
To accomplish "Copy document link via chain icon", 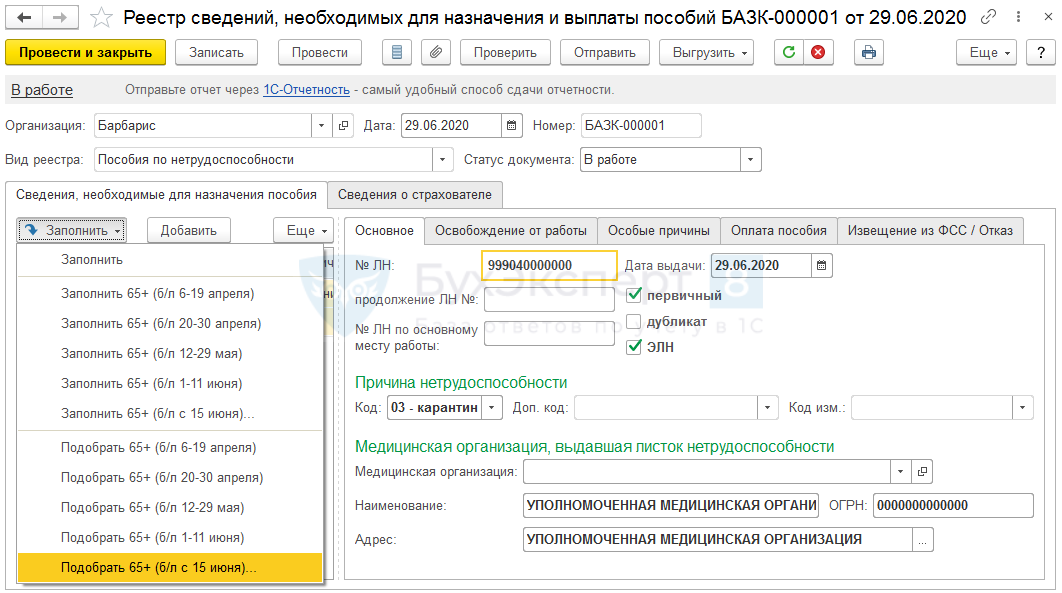I will pyautogui.click(x=988, y=18).
